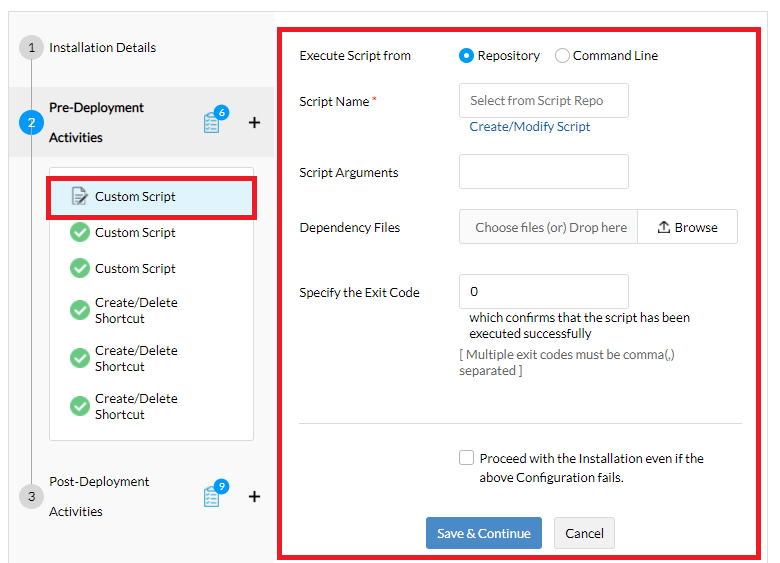Select the Command Line radio button
The height and width of the screenshot is (563, 780).
(562, 56)
